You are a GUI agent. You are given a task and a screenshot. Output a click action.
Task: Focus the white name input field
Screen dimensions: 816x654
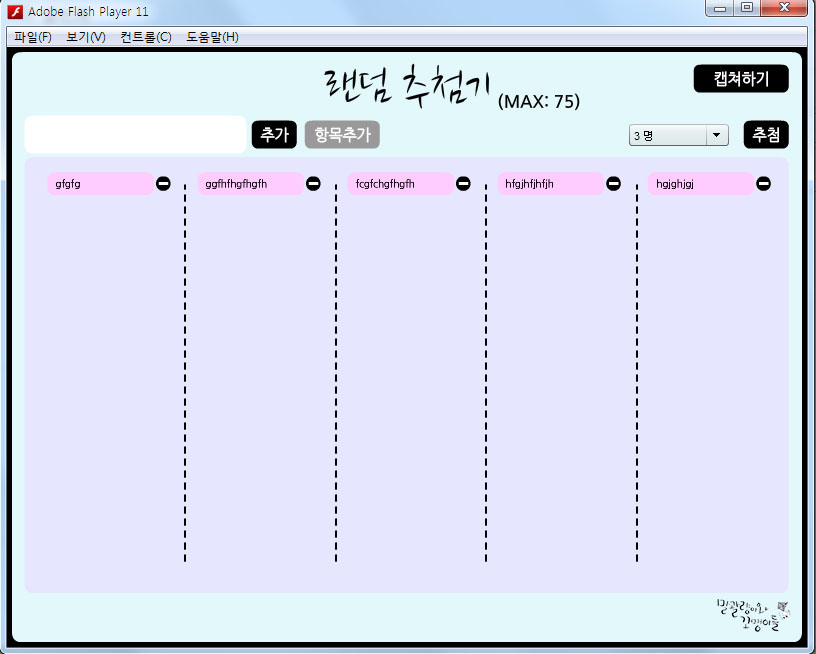pos(135,135)
